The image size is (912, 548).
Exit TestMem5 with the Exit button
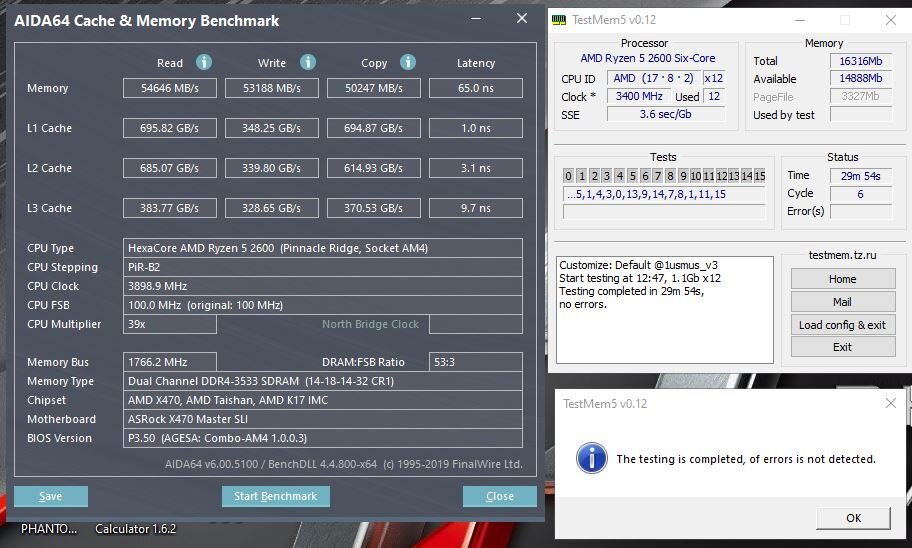(x=842, y=347)
